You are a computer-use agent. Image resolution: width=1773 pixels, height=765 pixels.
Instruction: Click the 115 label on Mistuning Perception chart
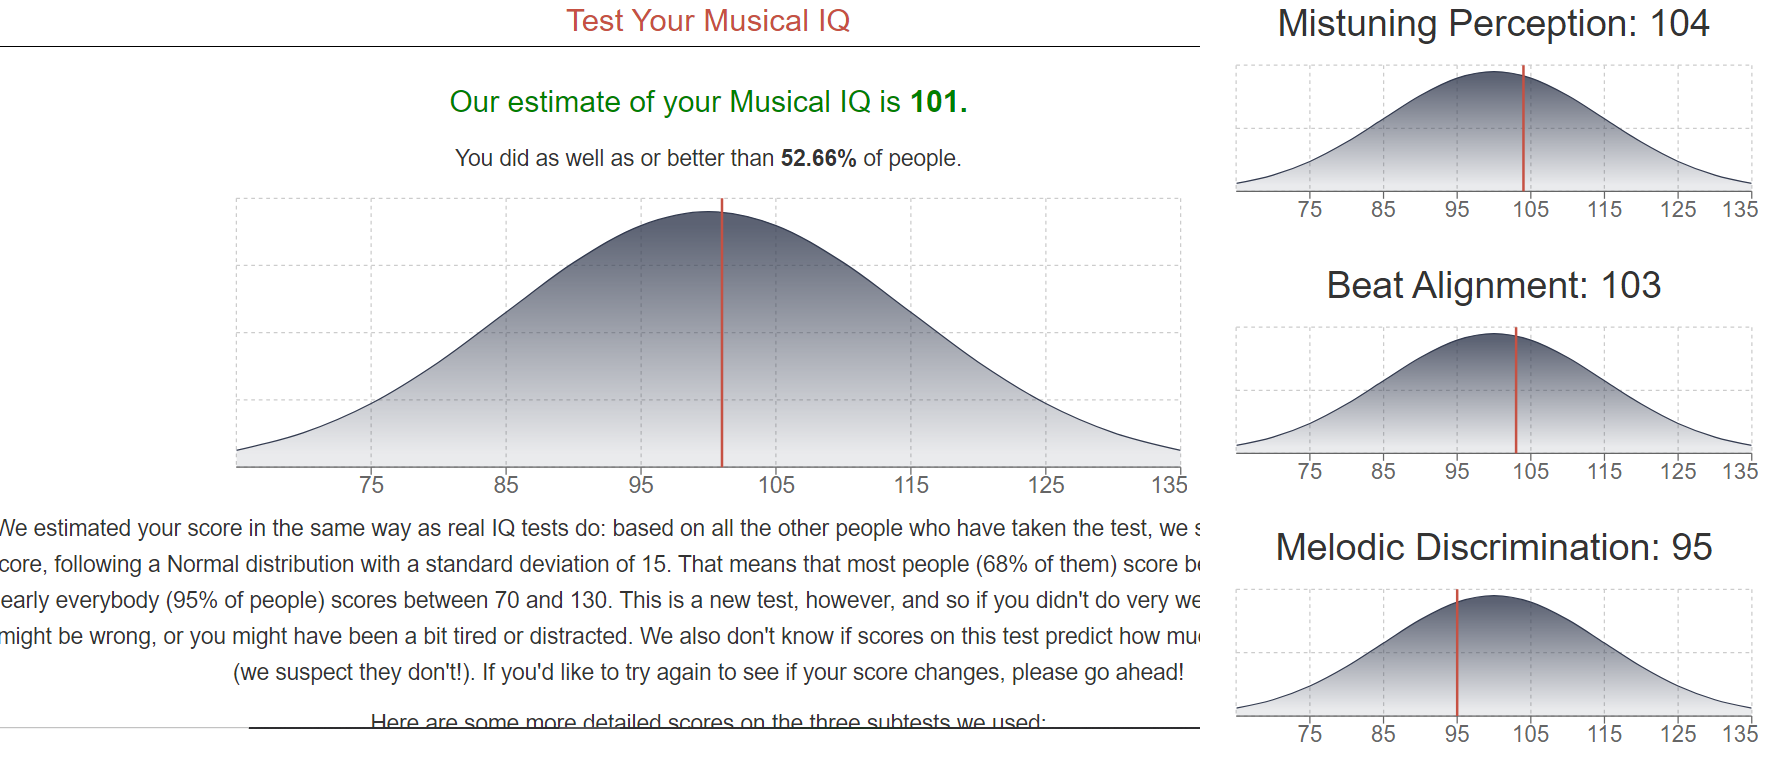click(1604, 209)
